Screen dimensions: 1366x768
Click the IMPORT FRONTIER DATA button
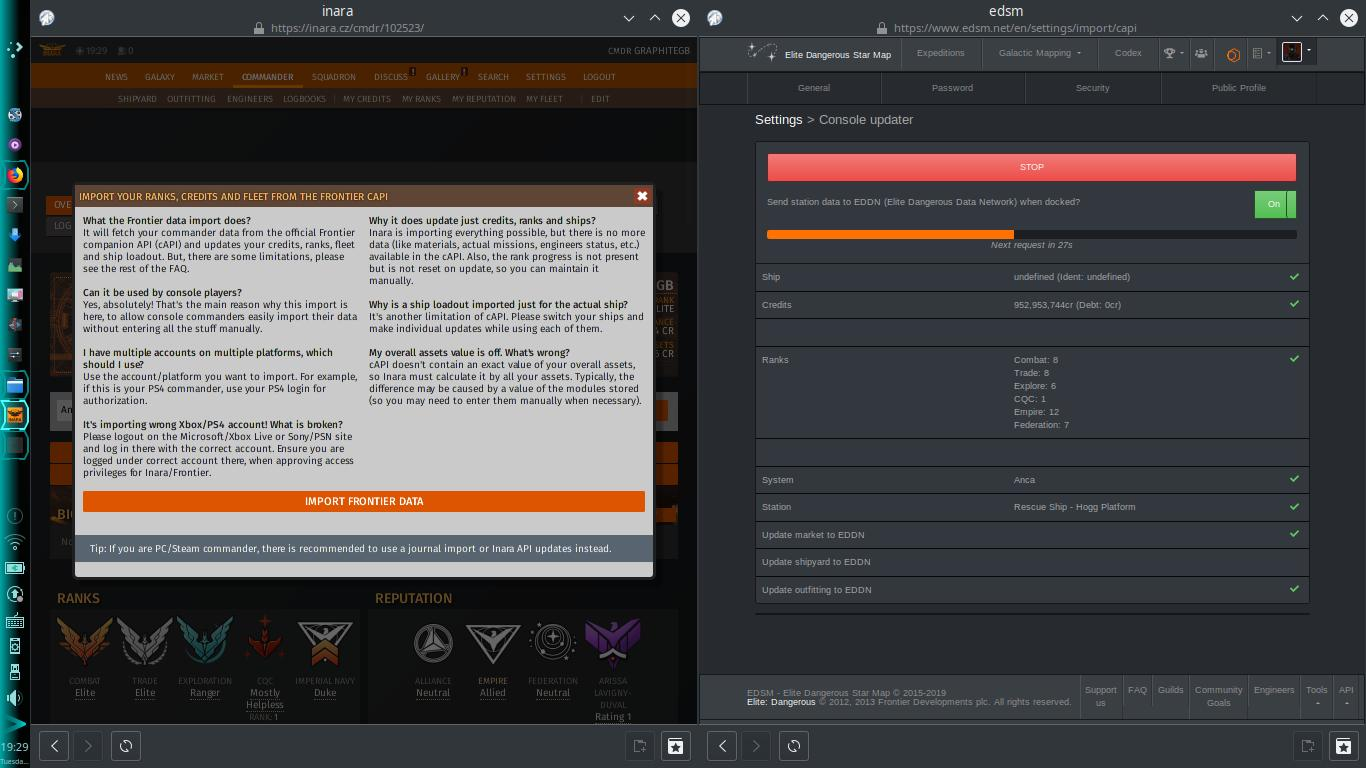tap(364, 501)
